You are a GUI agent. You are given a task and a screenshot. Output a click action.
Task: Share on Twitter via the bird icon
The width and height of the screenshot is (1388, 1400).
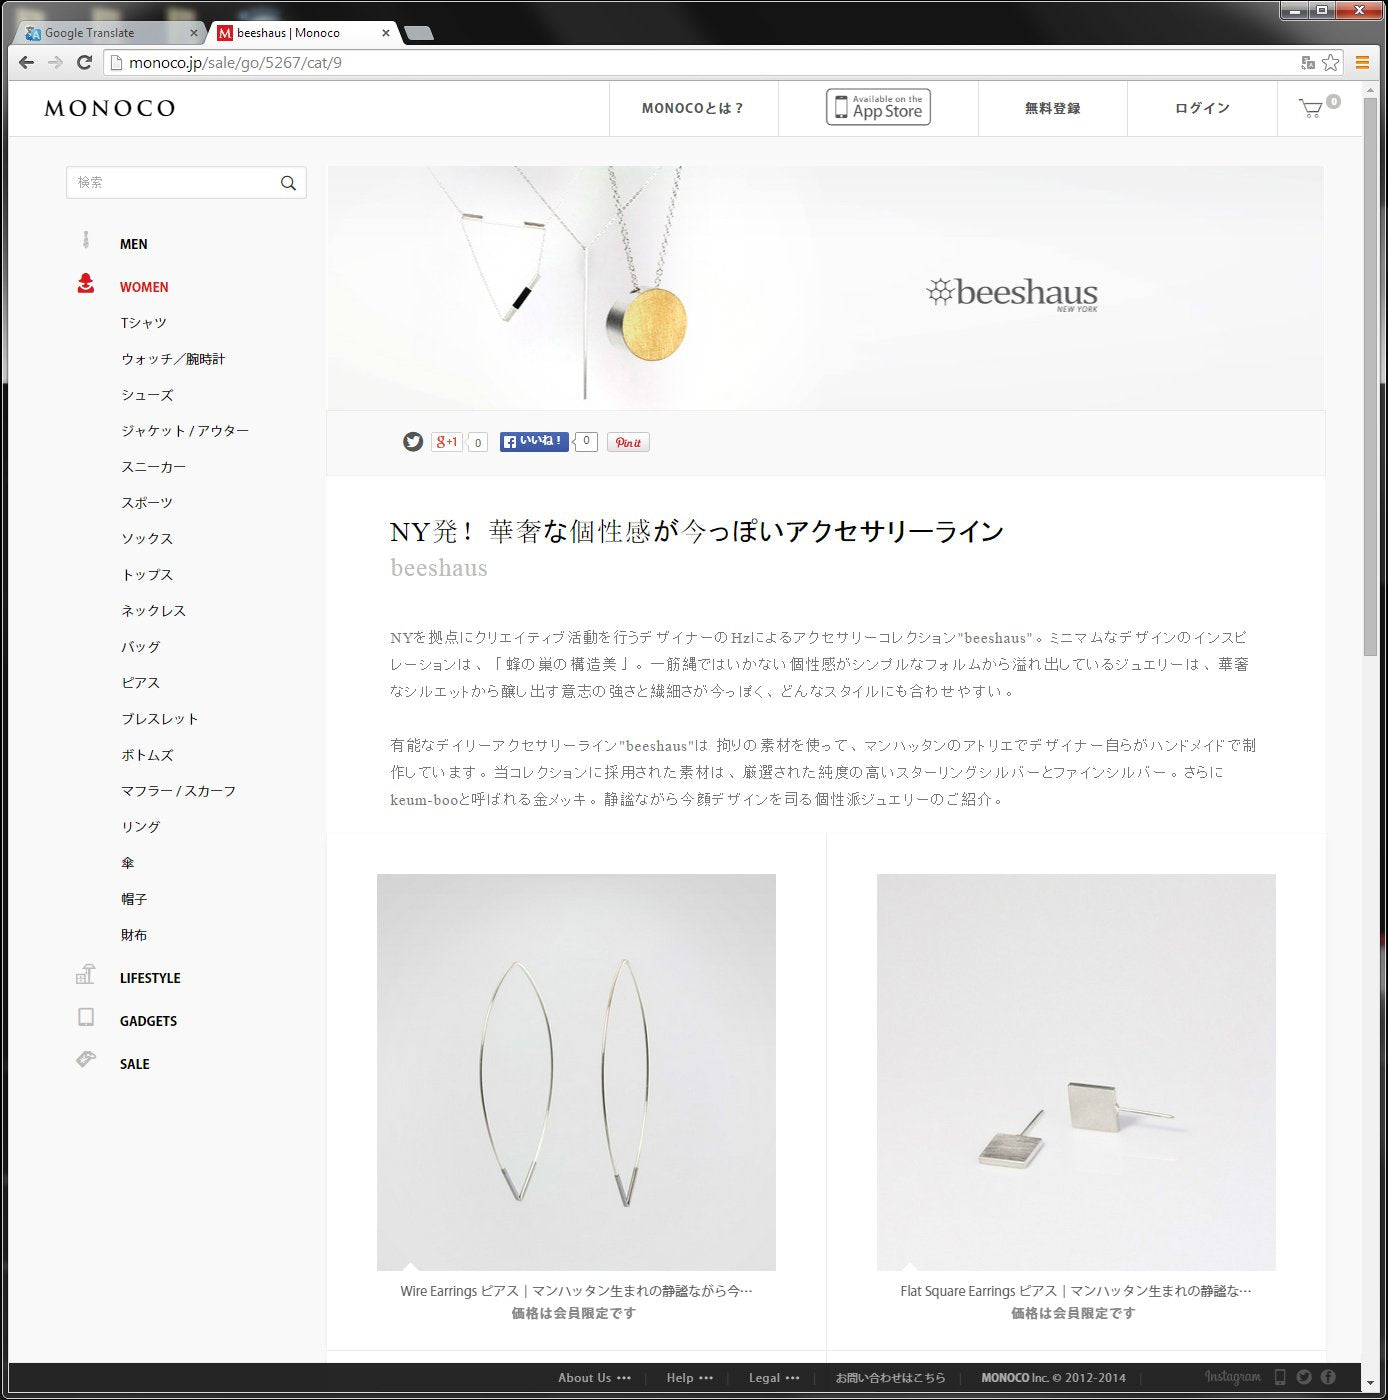413,442
